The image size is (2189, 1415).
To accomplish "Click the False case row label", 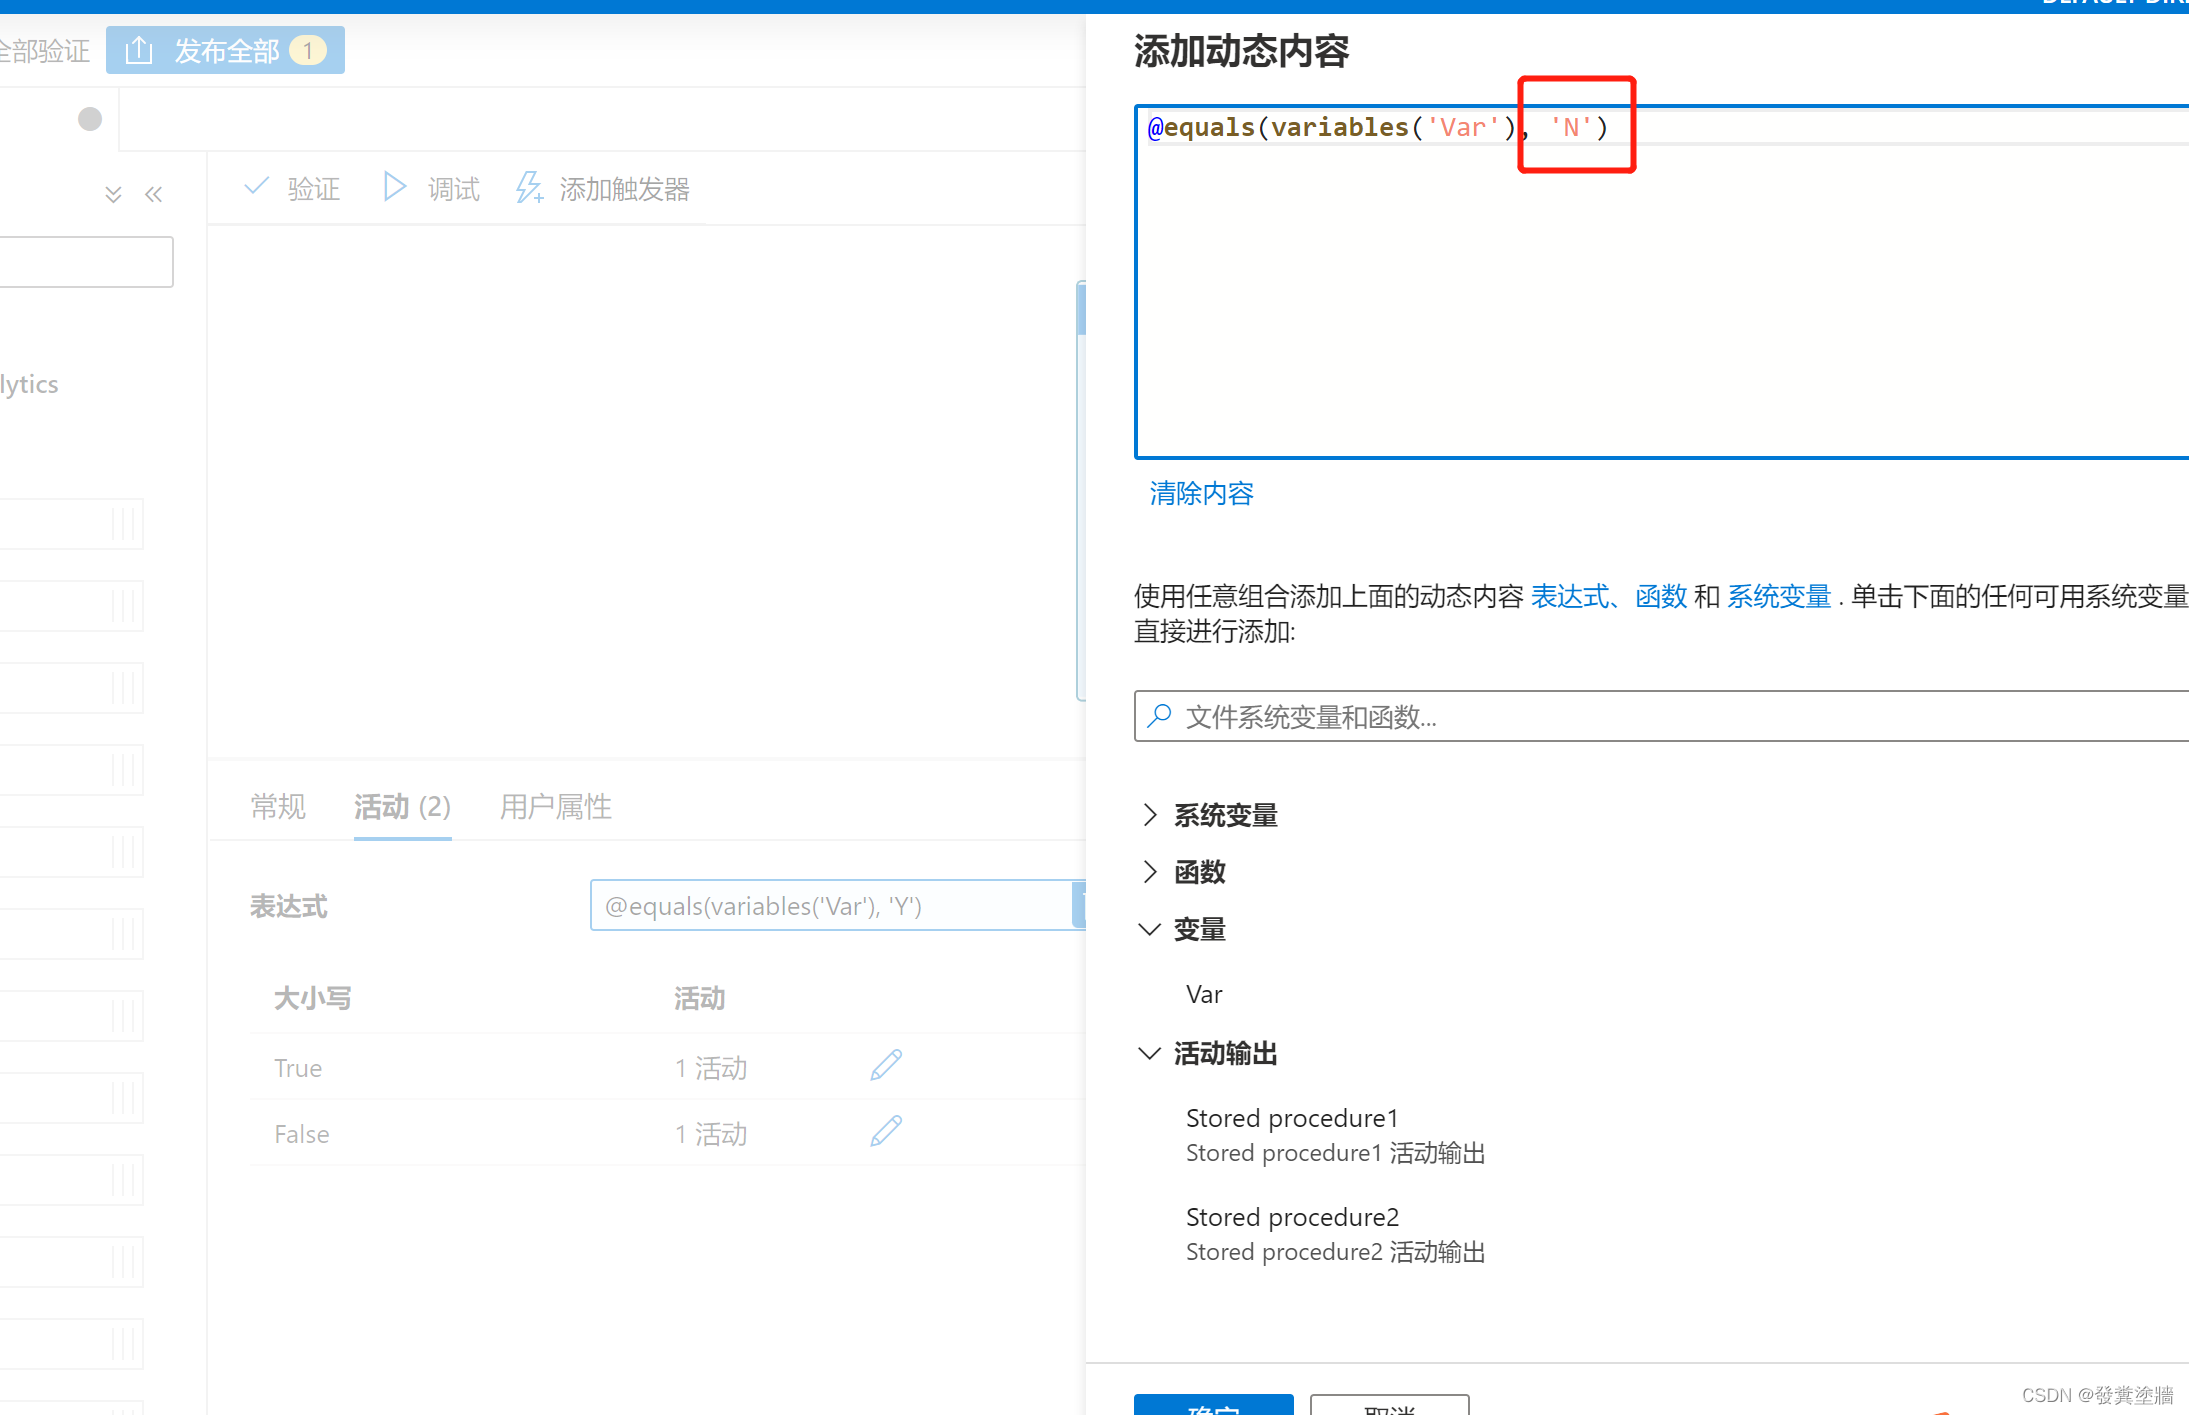I will [302, 1134].
